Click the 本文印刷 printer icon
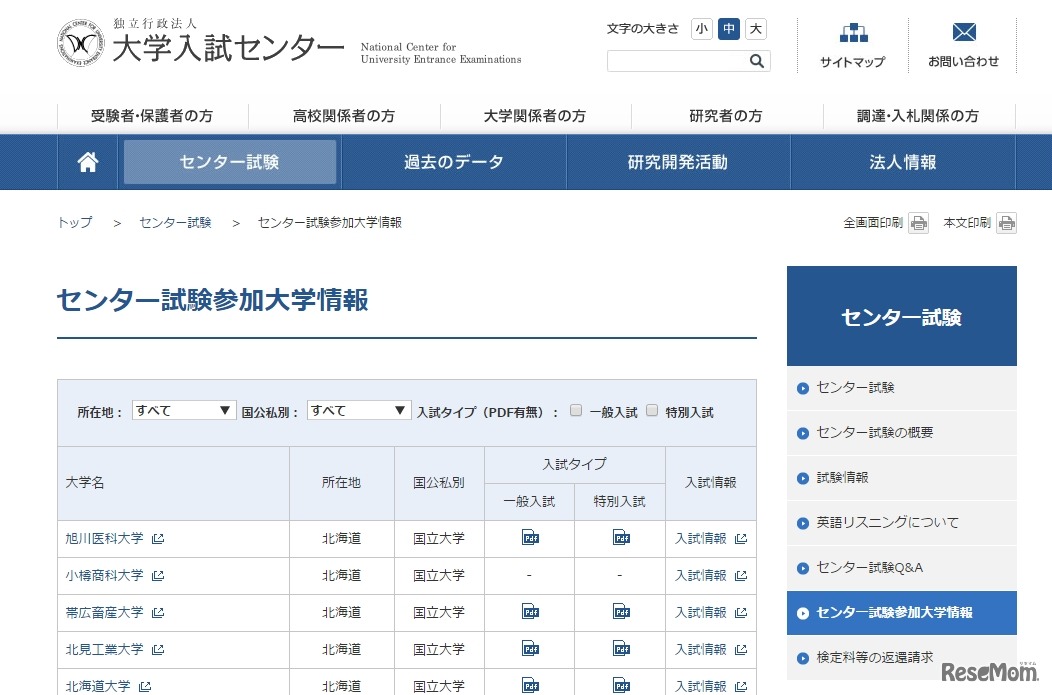Image resolution: width=1052 pixels, height=695 pixels. (x=1008, y=222)
